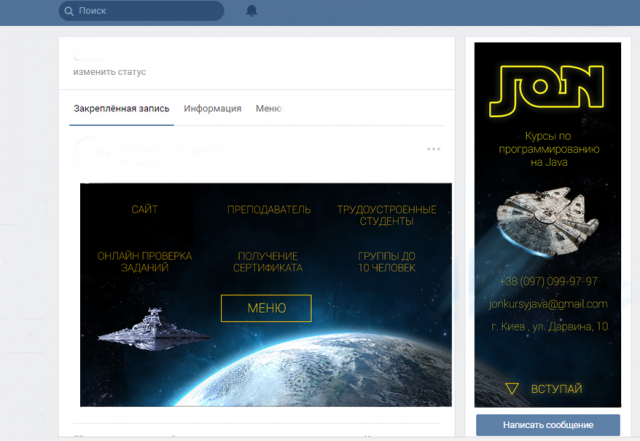Screen dimensions: 640x441
Task: Click 'изменить статус' link
Action: point(109,72)
